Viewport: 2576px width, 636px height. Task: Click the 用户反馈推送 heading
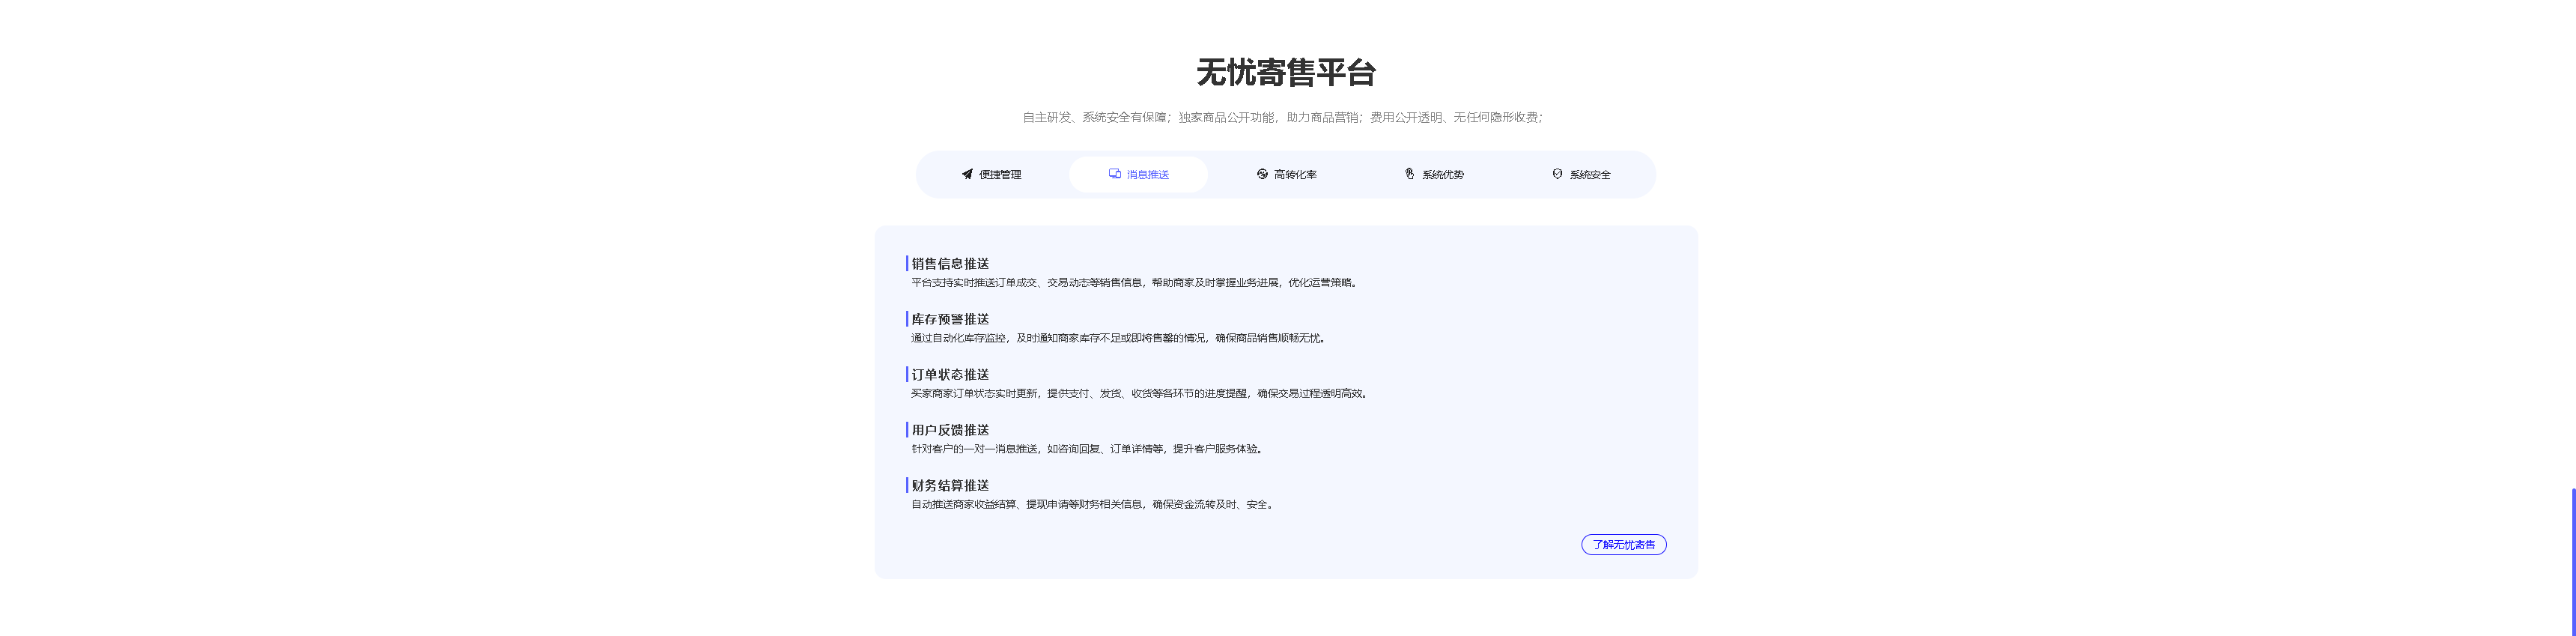(x=950, y=430)
